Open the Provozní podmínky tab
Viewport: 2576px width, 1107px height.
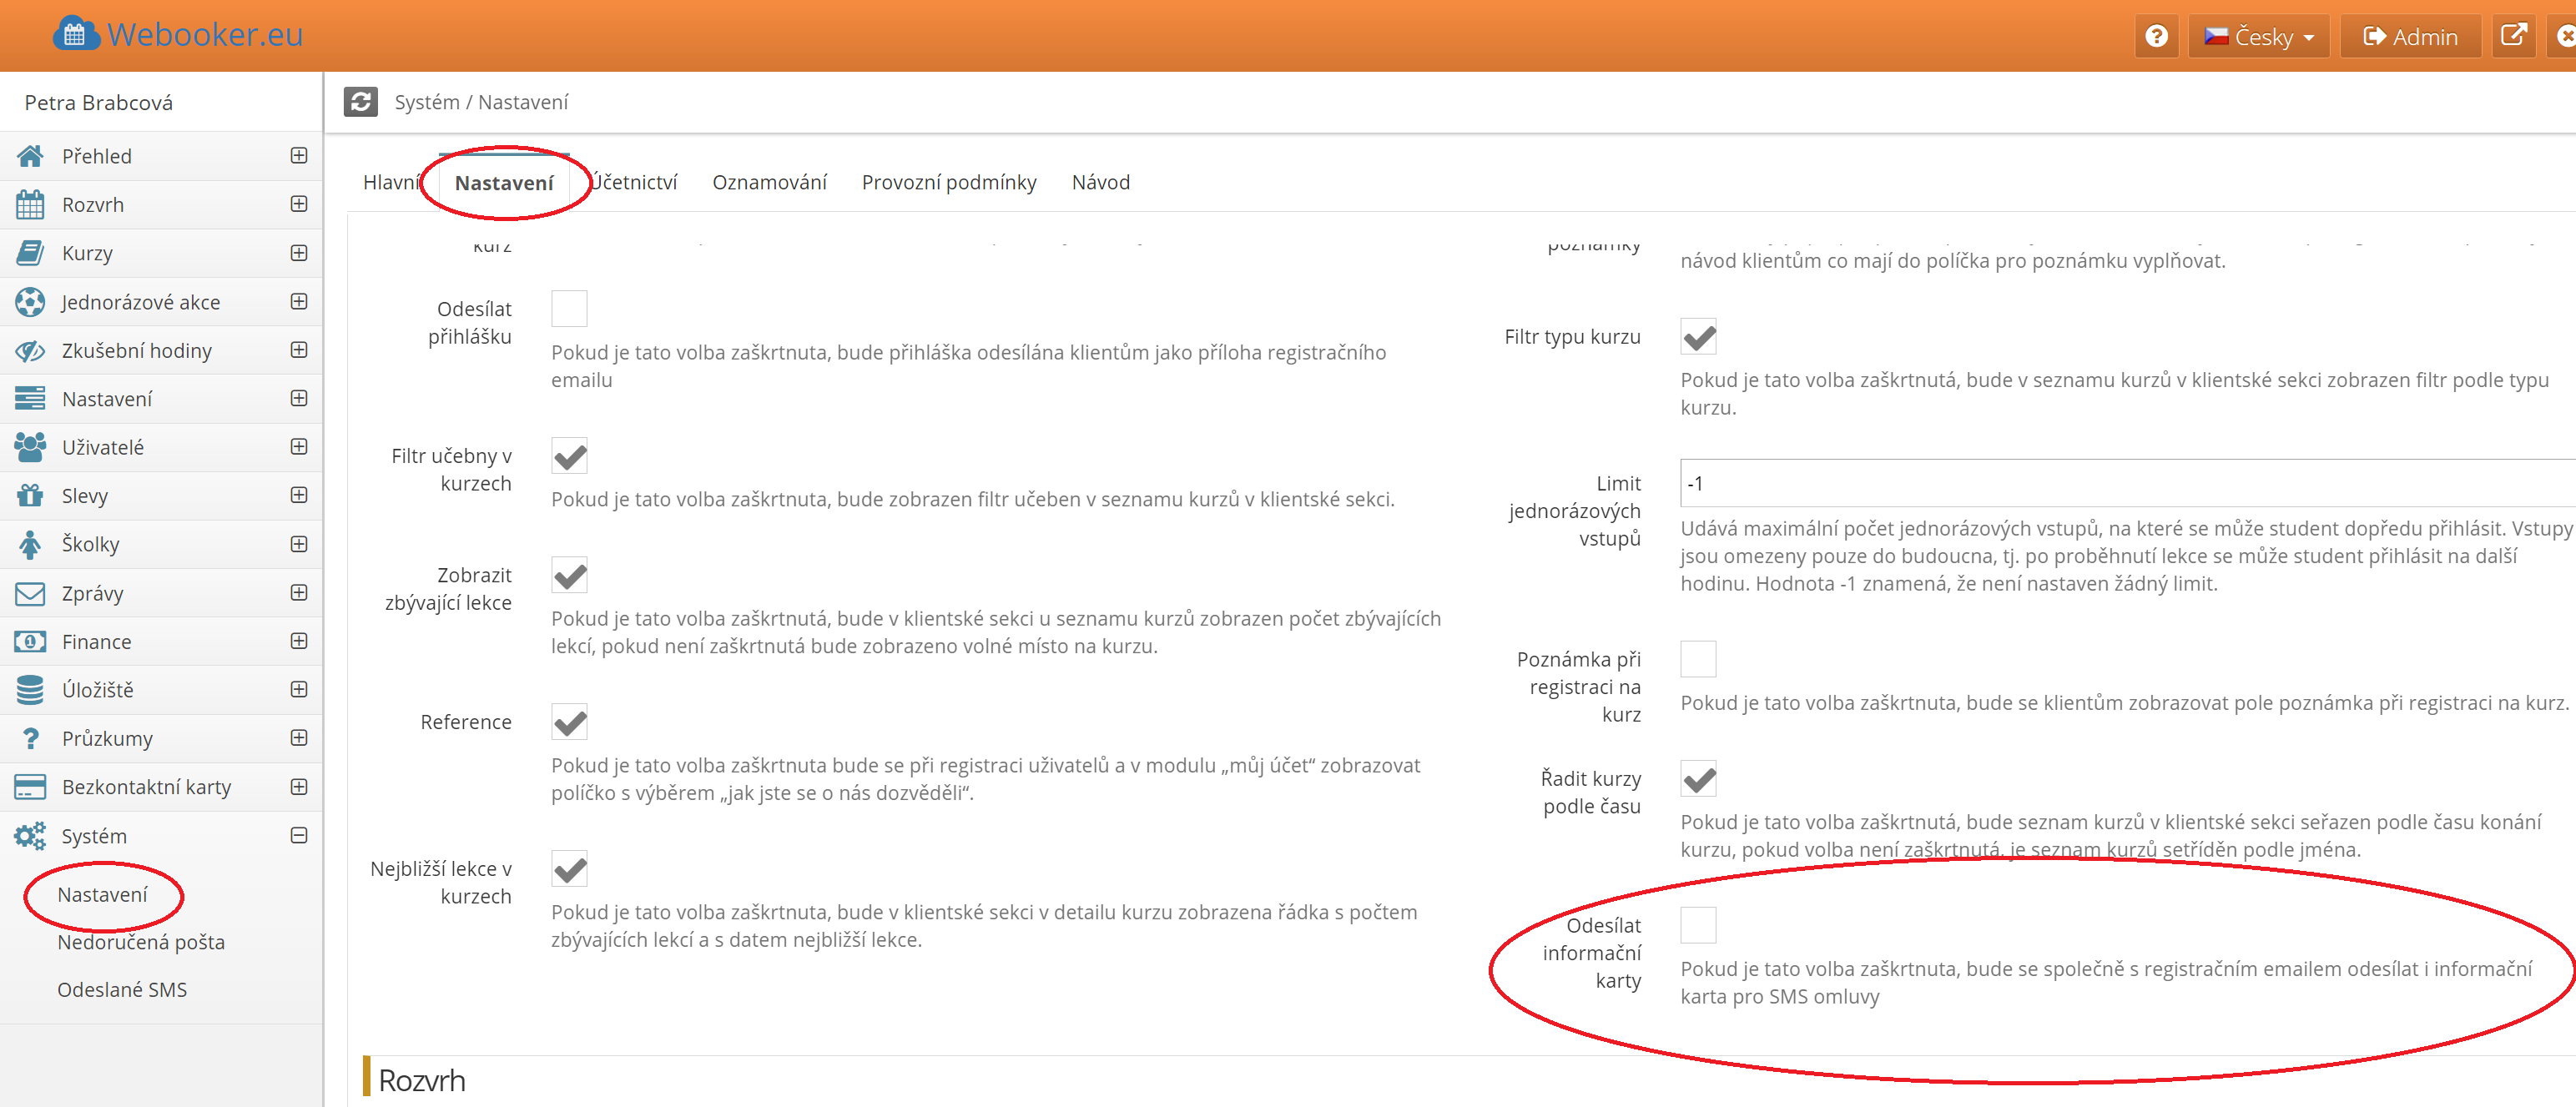[948, 182]
